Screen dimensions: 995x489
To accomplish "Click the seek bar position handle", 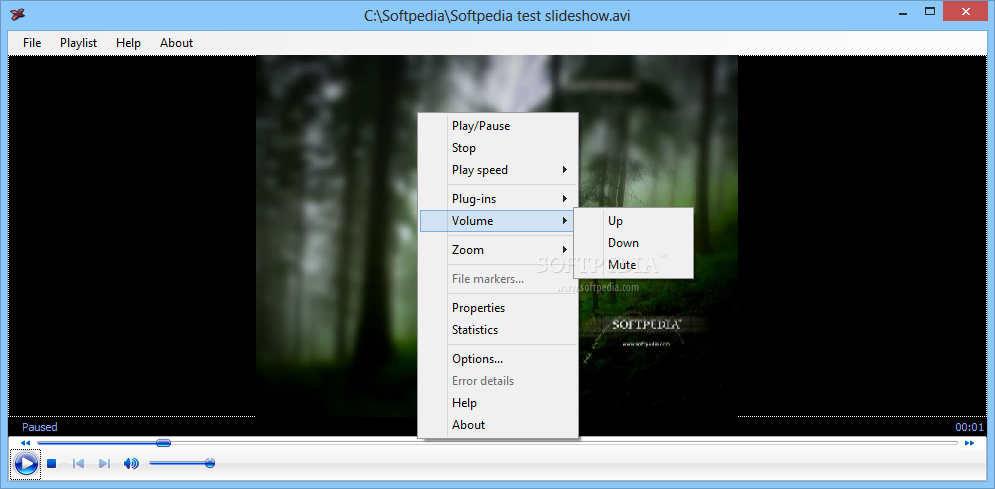I will click(x=163, y=443).
